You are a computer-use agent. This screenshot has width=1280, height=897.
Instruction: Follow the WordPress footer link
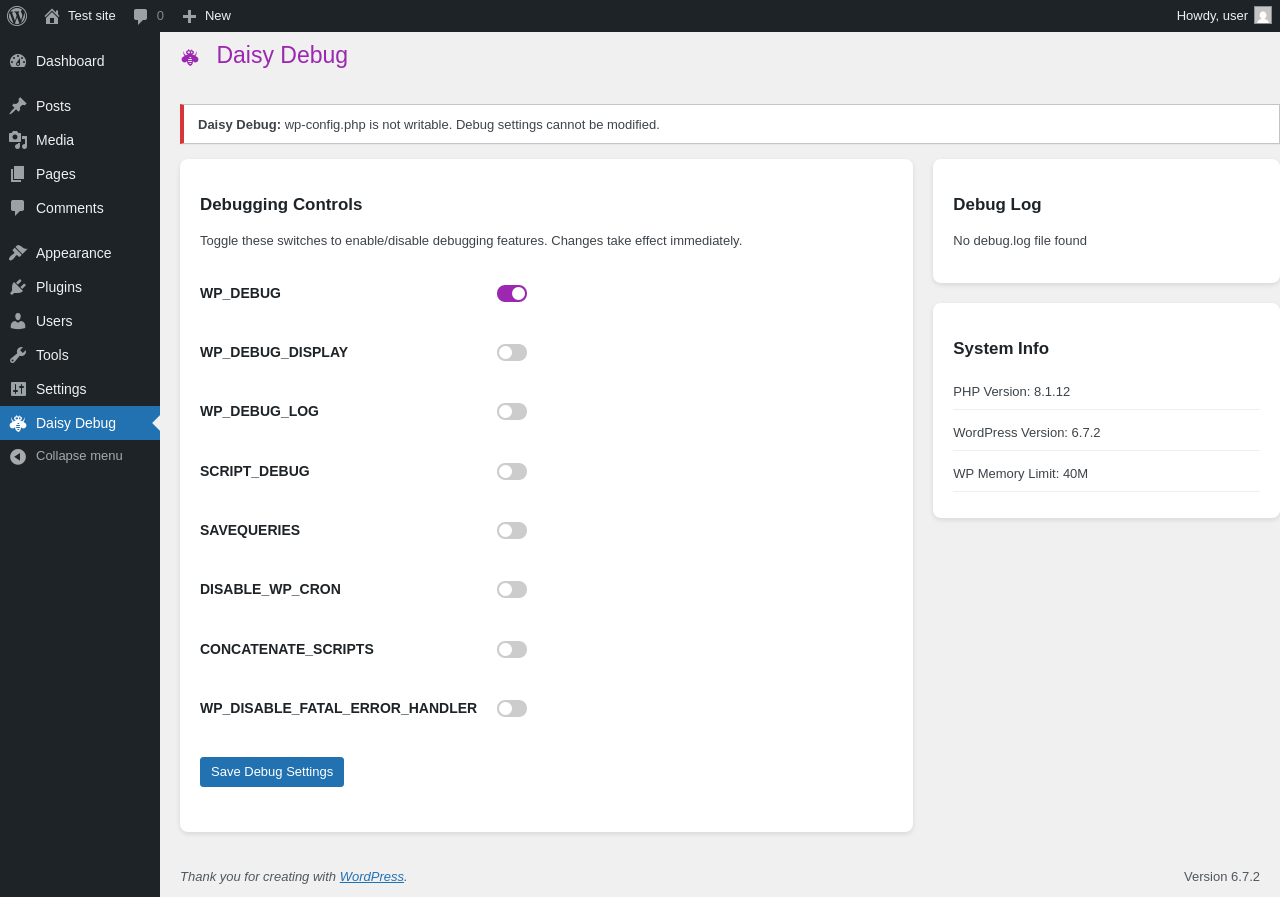click(371, 876)
